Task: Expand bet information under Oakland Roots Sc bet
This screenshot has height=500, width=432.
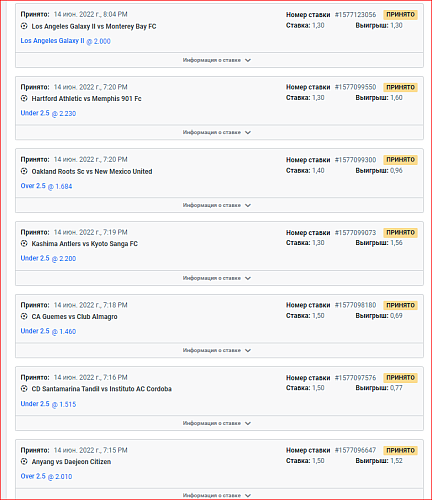Action: click(219, 205)
